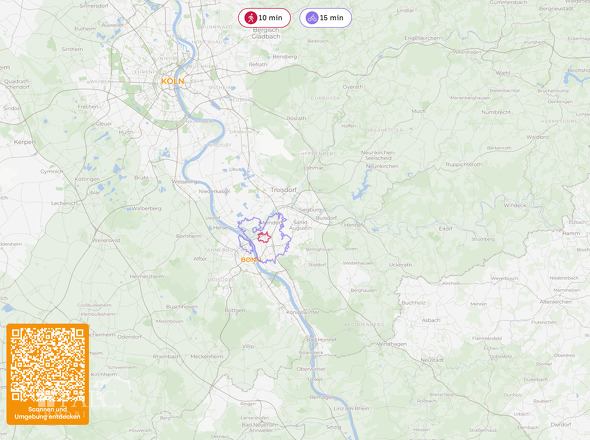Click the Neunkirchen-Seelscheid label
The image size is (590, 440).
pos(378,155)
